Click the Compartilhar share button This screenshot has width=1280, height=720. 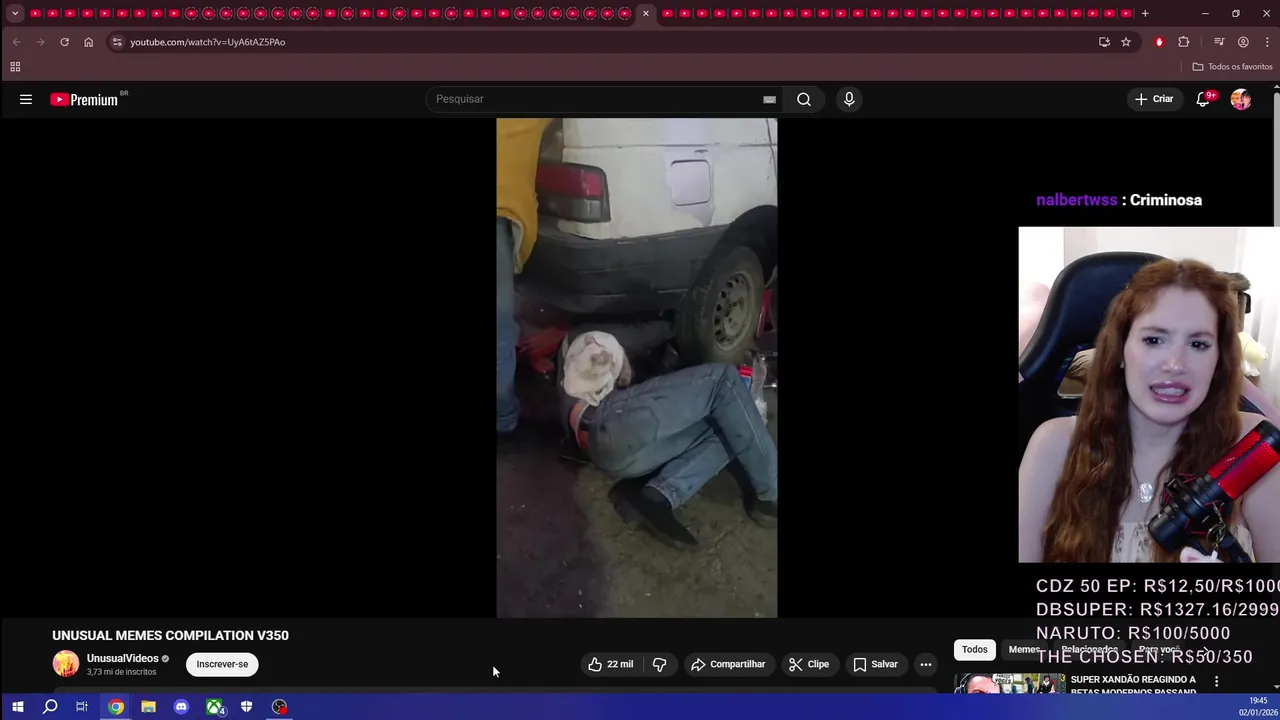[x=728, y=664]
